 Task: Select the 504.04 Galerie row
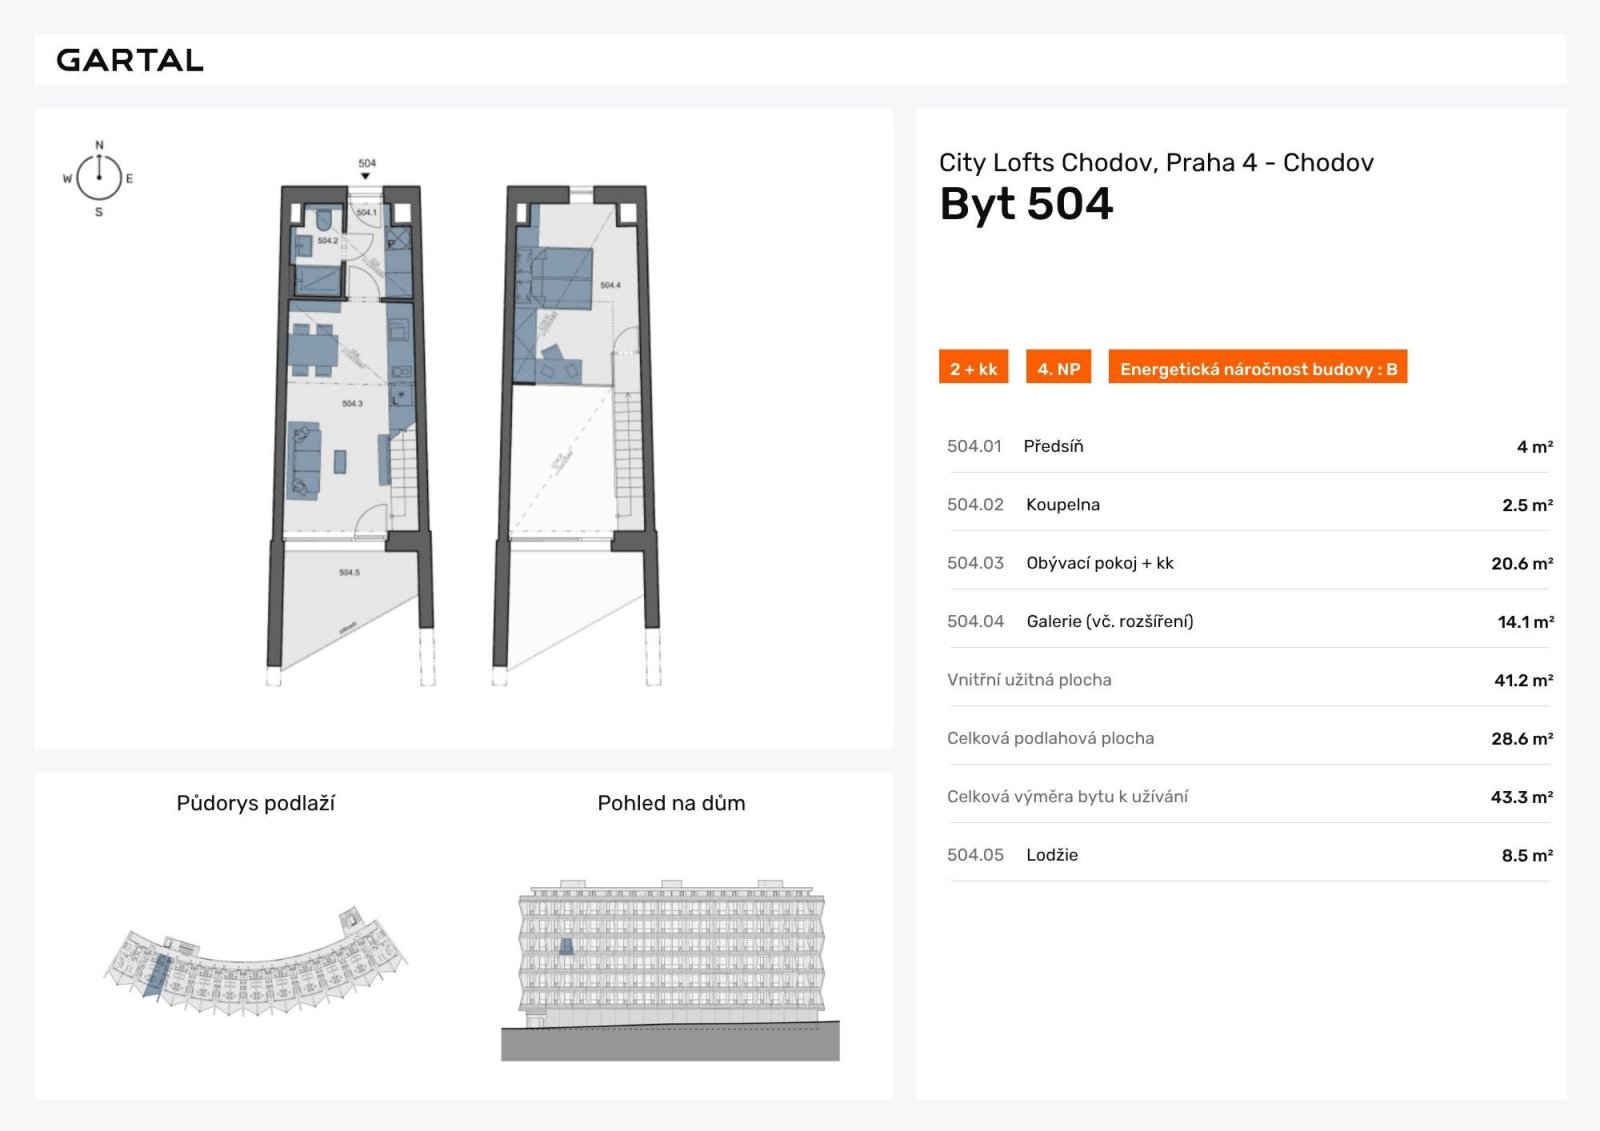pyautogui.click(x=1249, y=621)
